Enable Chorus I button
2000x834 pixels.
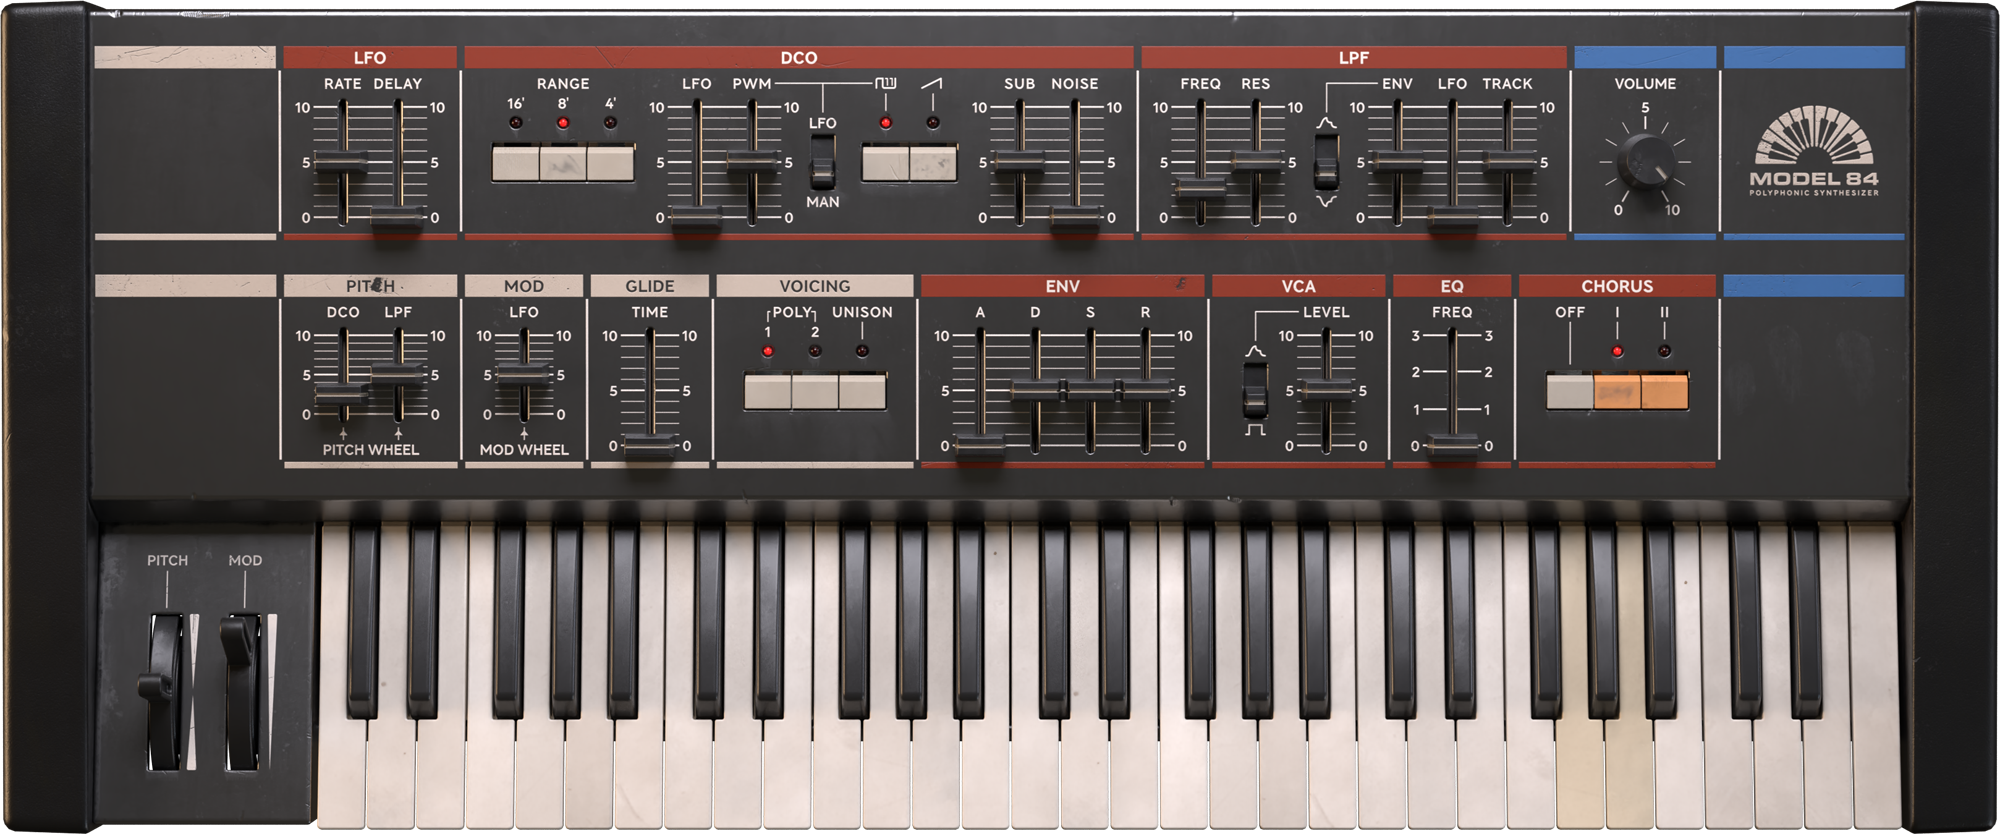click(x=1617, y=392)
